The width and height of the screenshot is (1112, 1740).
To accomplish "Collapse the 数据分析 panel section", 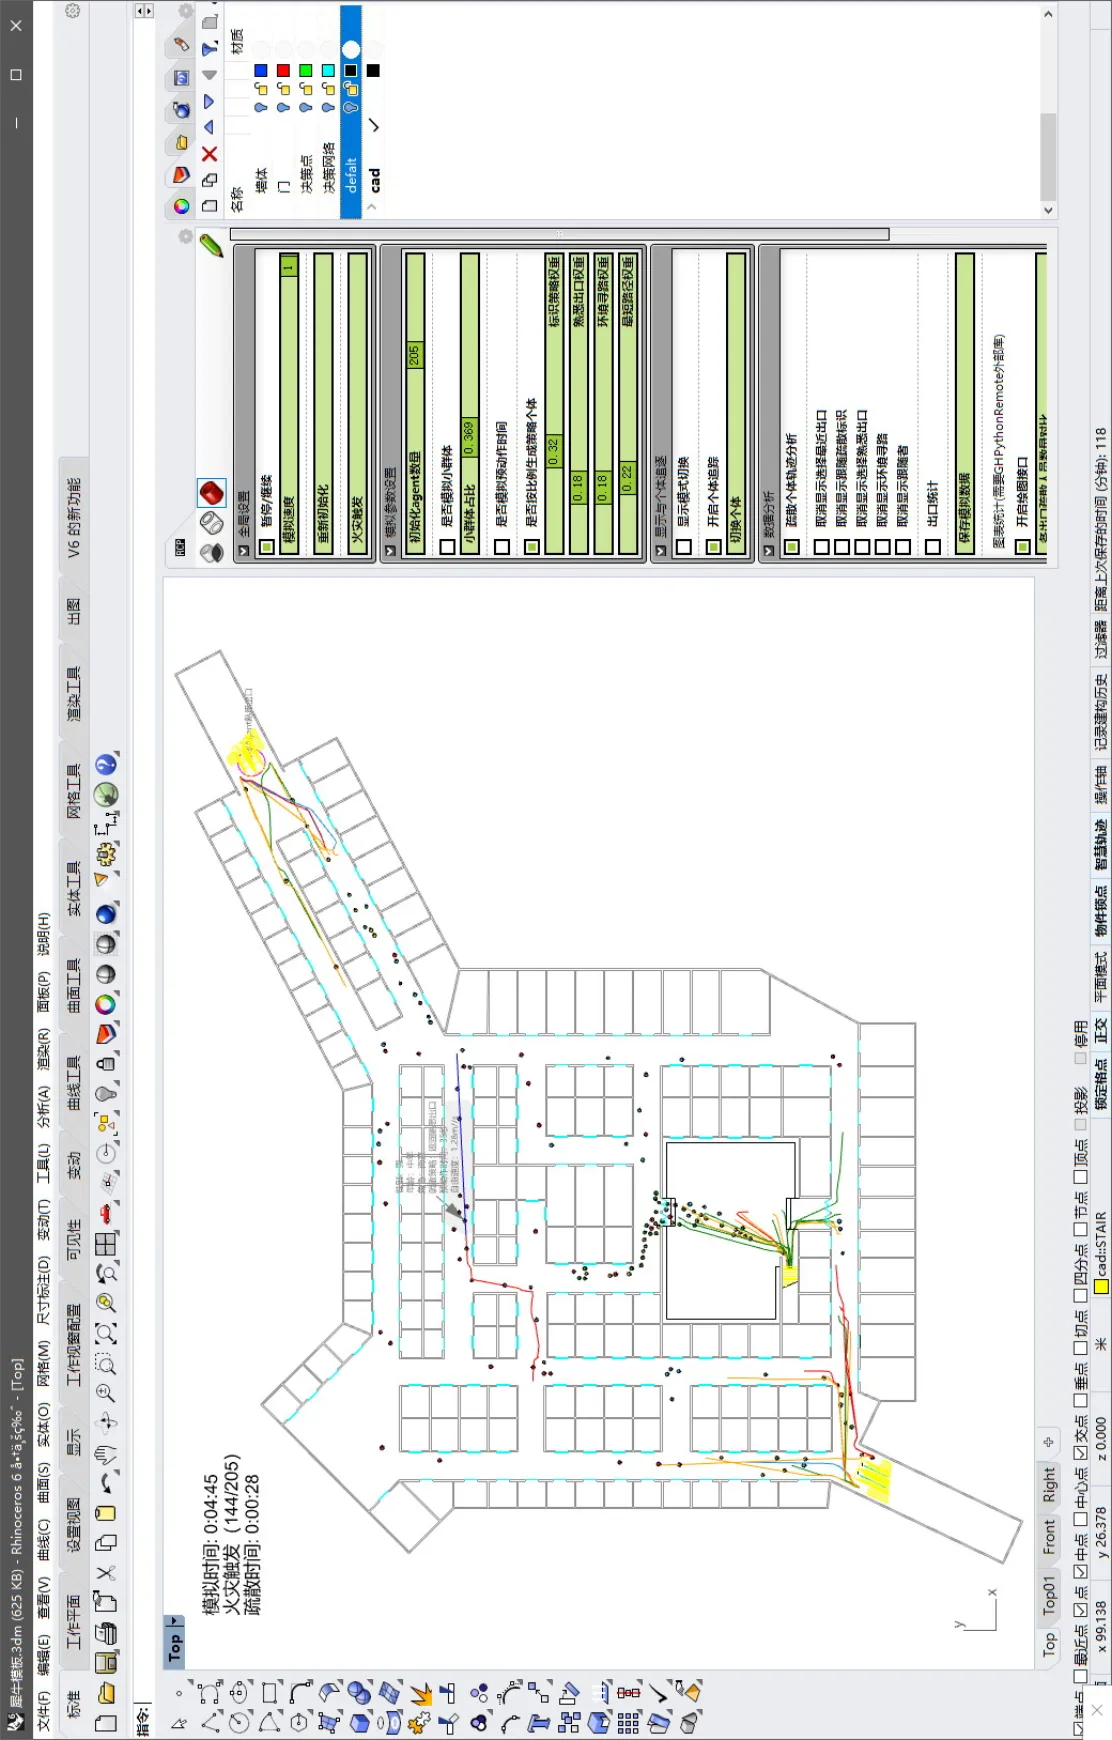I will (769, 550).
